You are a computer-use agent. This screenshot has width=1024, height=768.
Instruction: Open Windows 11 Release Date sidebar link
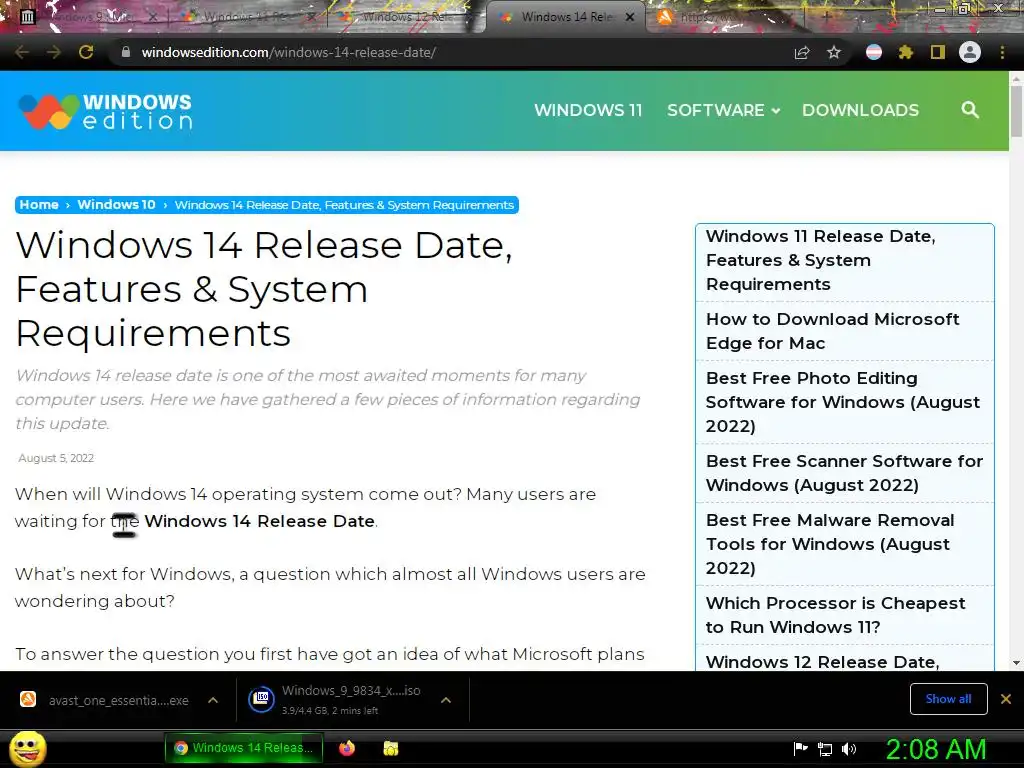tap(820, 260)
